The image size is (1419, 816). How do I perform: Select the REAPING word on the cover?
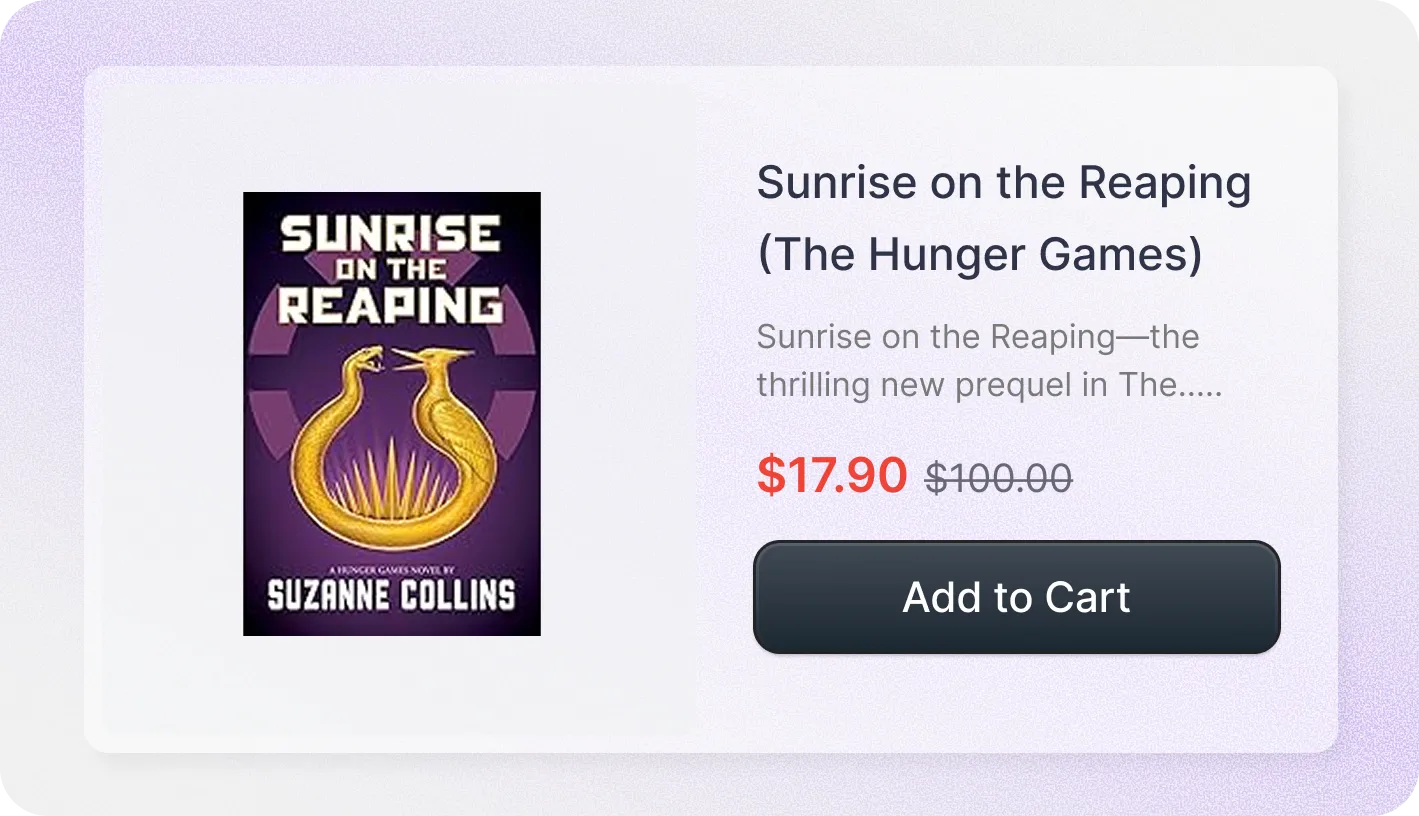(391, 306)
